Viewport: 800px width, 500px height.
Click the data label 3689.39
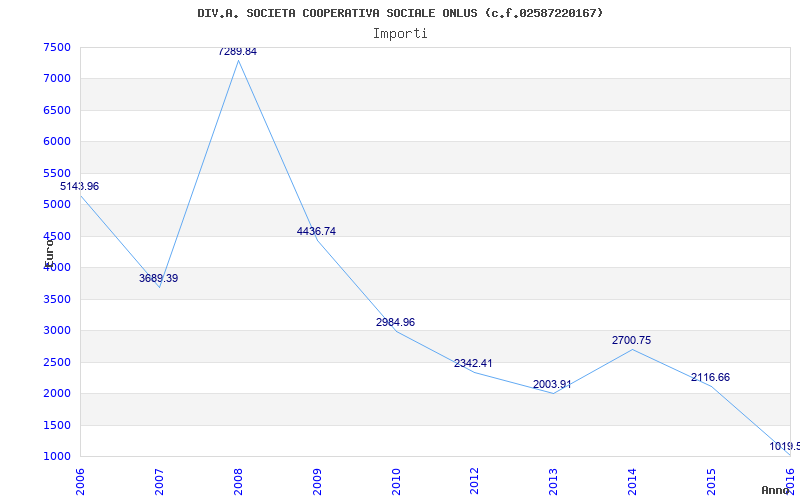pos(159,279)
